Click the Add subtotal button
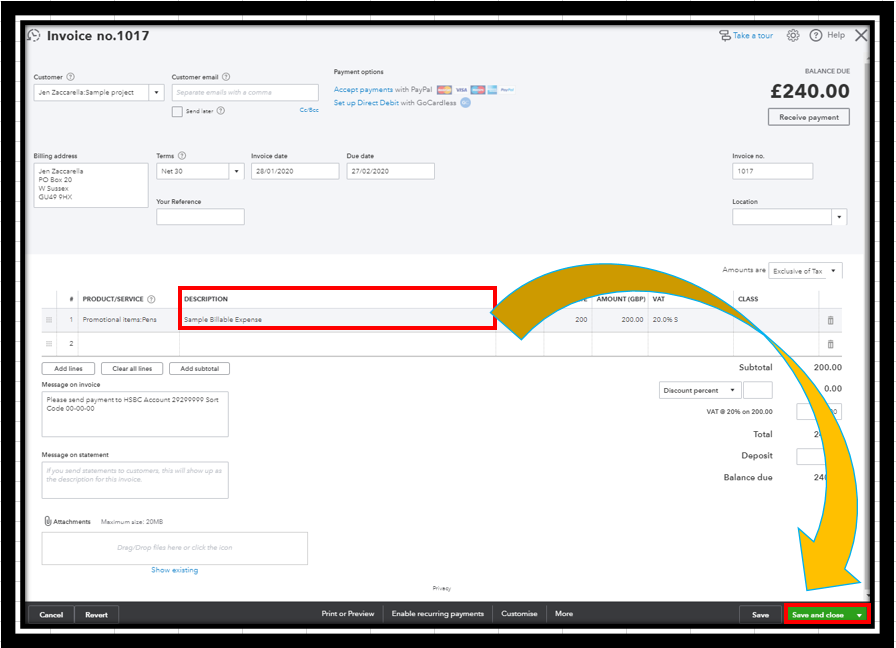 coord(199,369)
